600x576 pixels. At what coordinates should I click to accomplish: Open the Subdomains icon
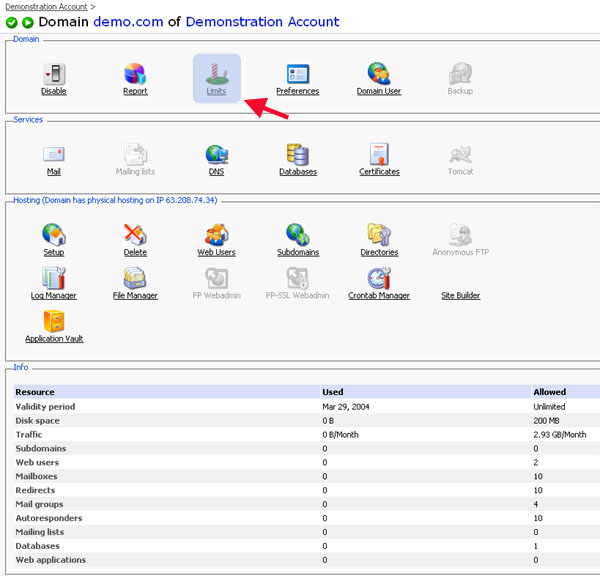(x=298, y=235)
